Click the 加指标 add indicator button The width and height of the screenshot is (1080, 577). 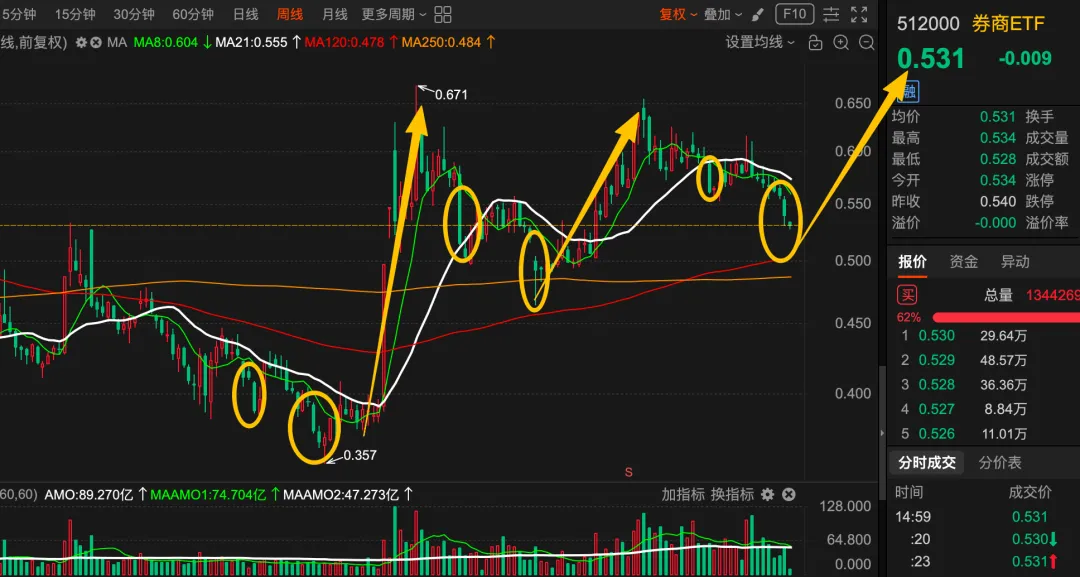click(x=683, y=494)
